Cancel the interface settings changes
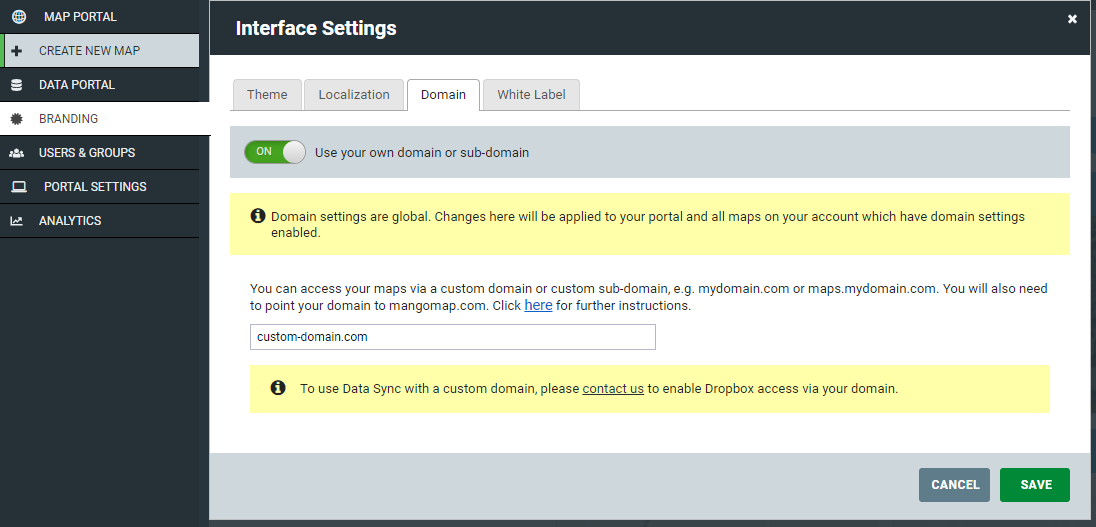 click(x=955, y=485)
